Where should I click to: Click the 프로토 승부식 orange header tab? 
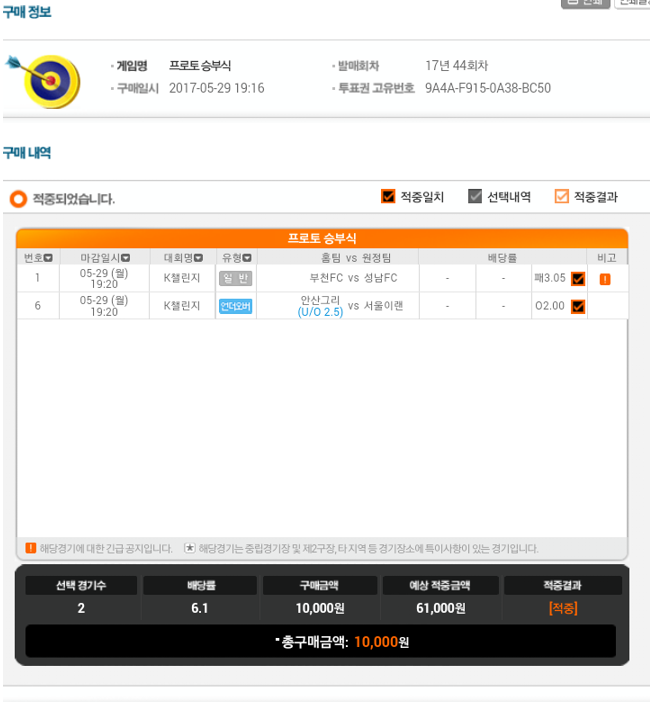point(322,238)
